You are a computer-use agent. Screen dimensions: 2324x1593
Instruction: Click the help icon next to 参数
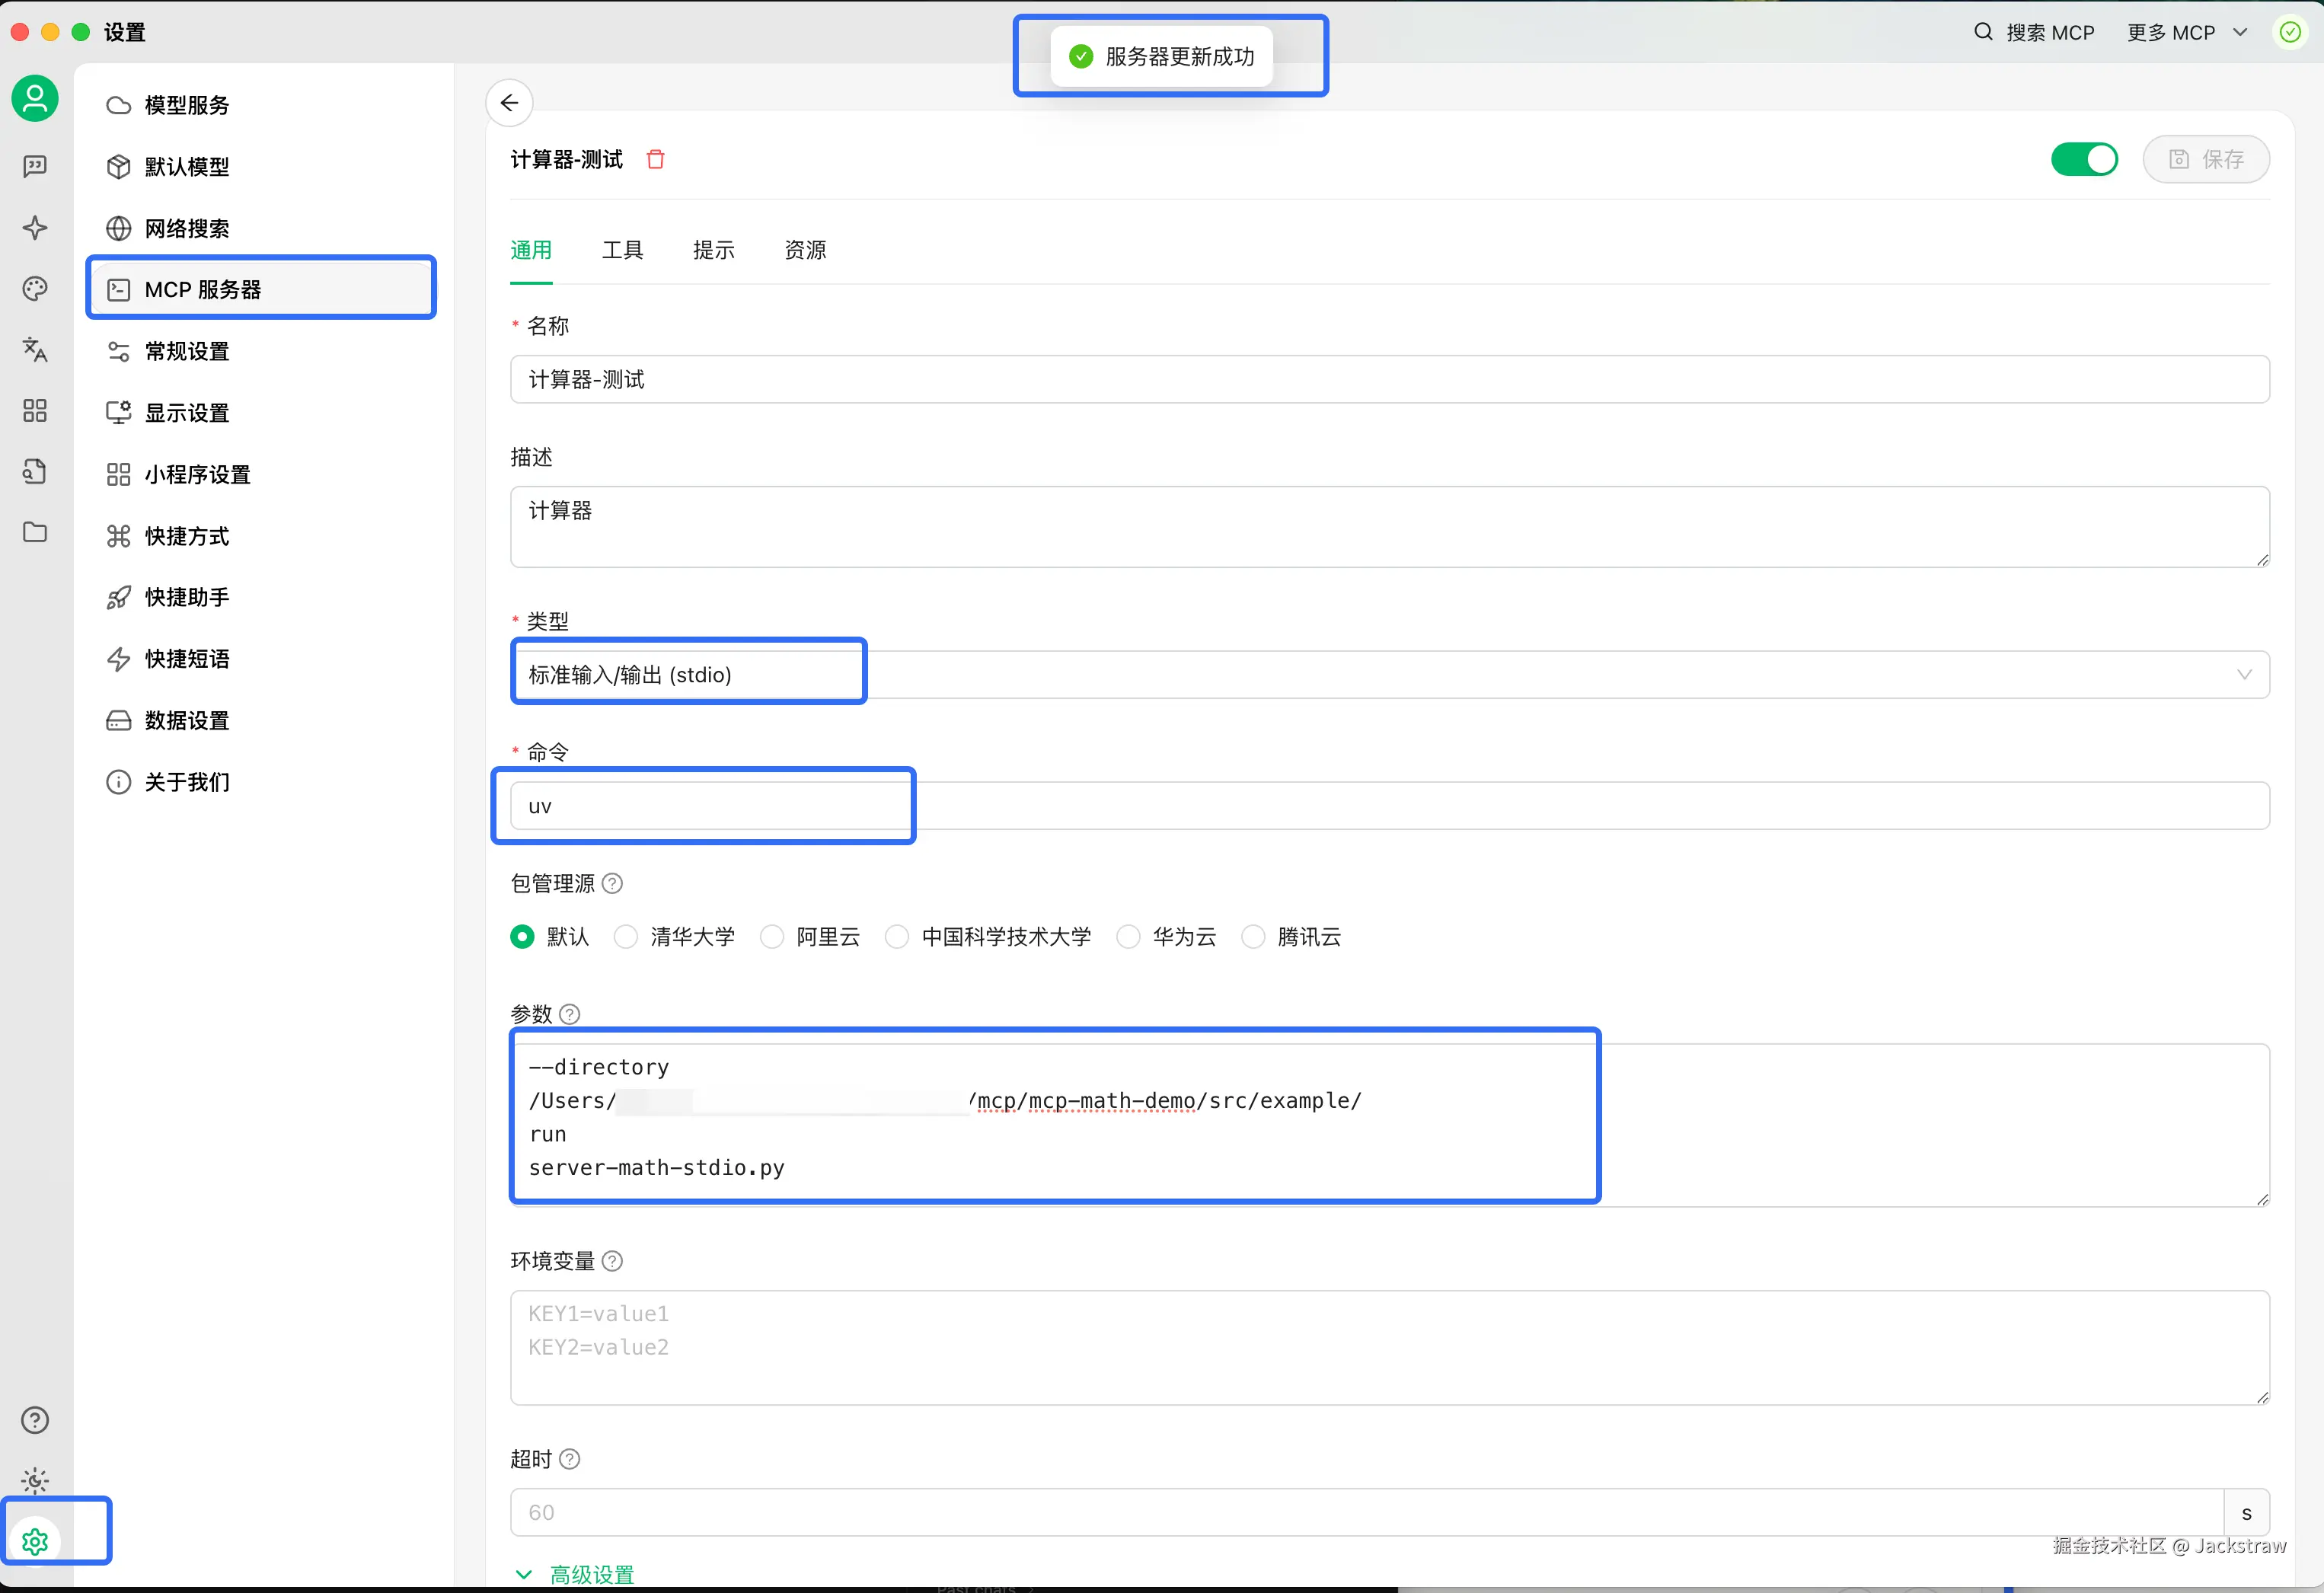coord(569,1014)
